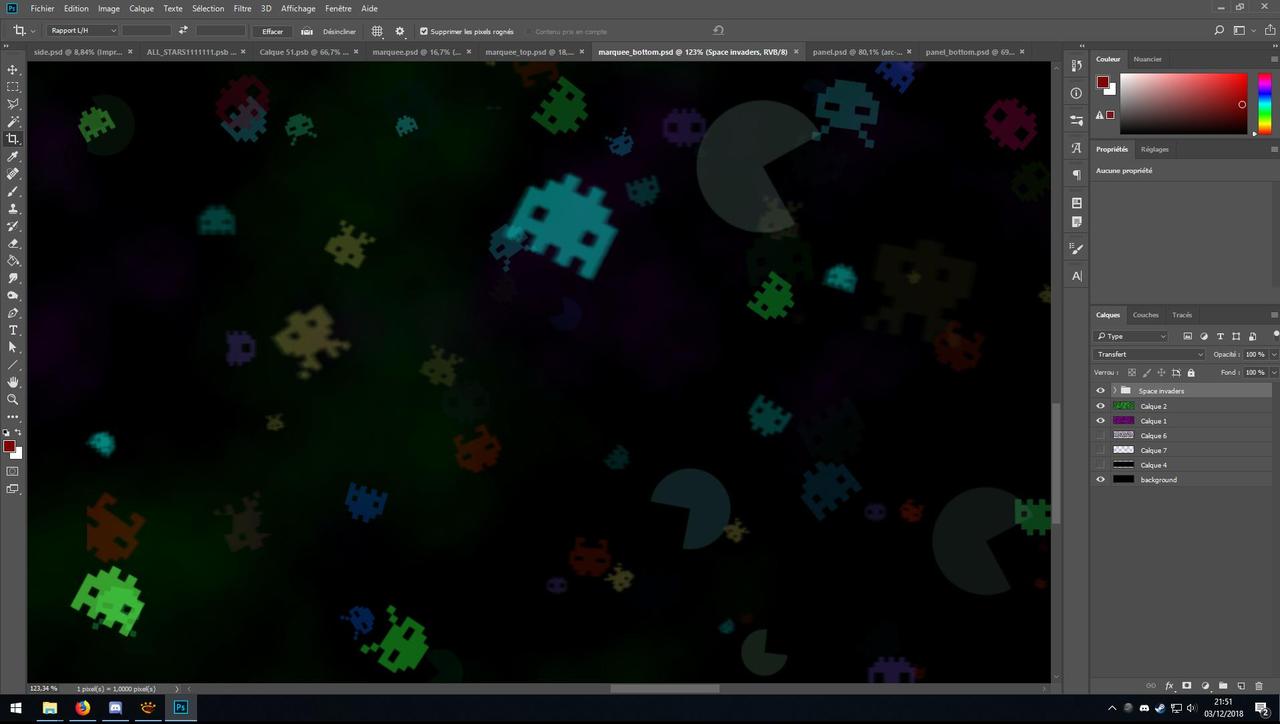Create a new group folder

1223,686
